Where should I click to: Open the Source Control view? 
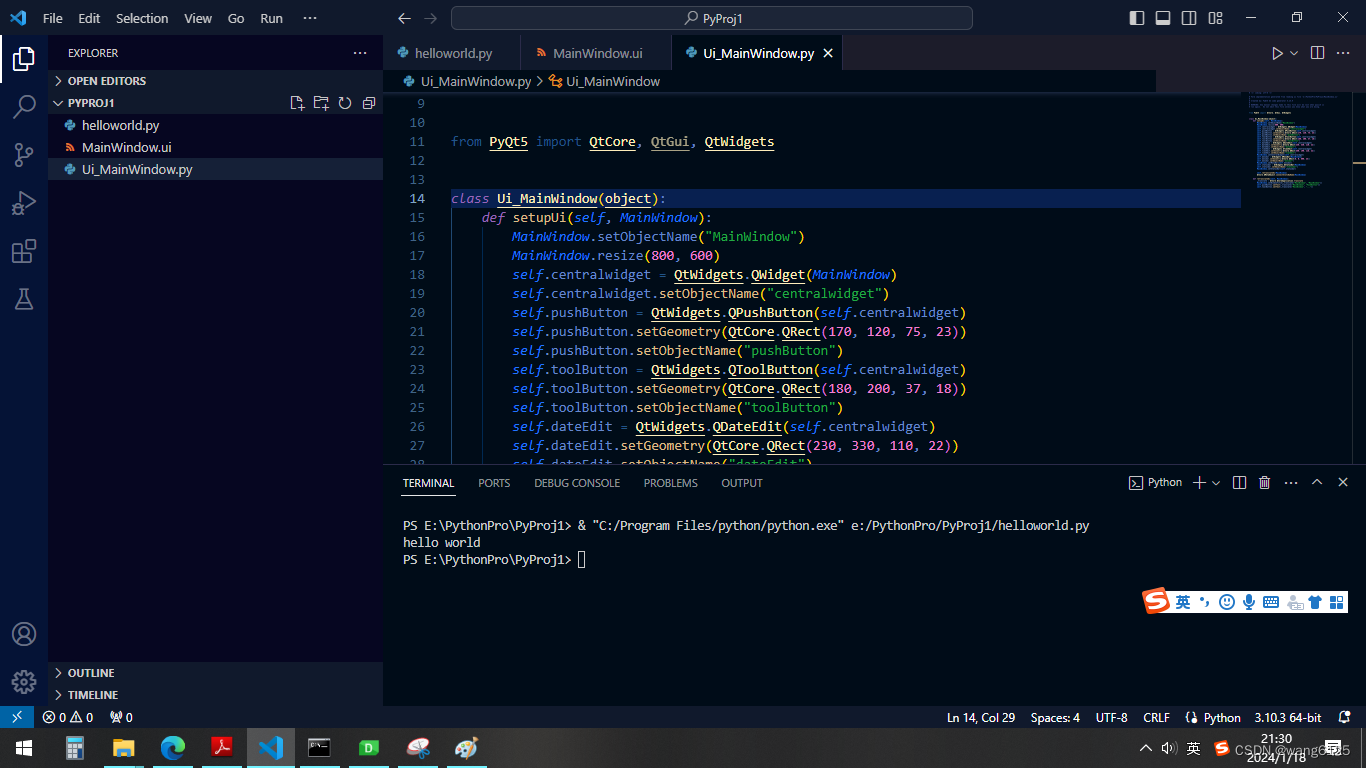click(24, 155)
